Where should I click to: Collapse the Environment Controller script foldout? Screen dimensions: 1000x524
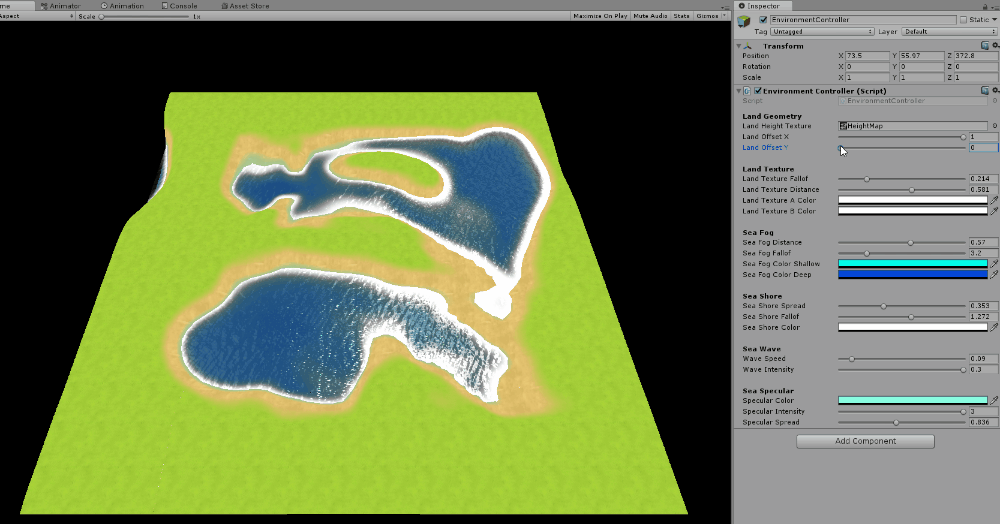(739, 91)
